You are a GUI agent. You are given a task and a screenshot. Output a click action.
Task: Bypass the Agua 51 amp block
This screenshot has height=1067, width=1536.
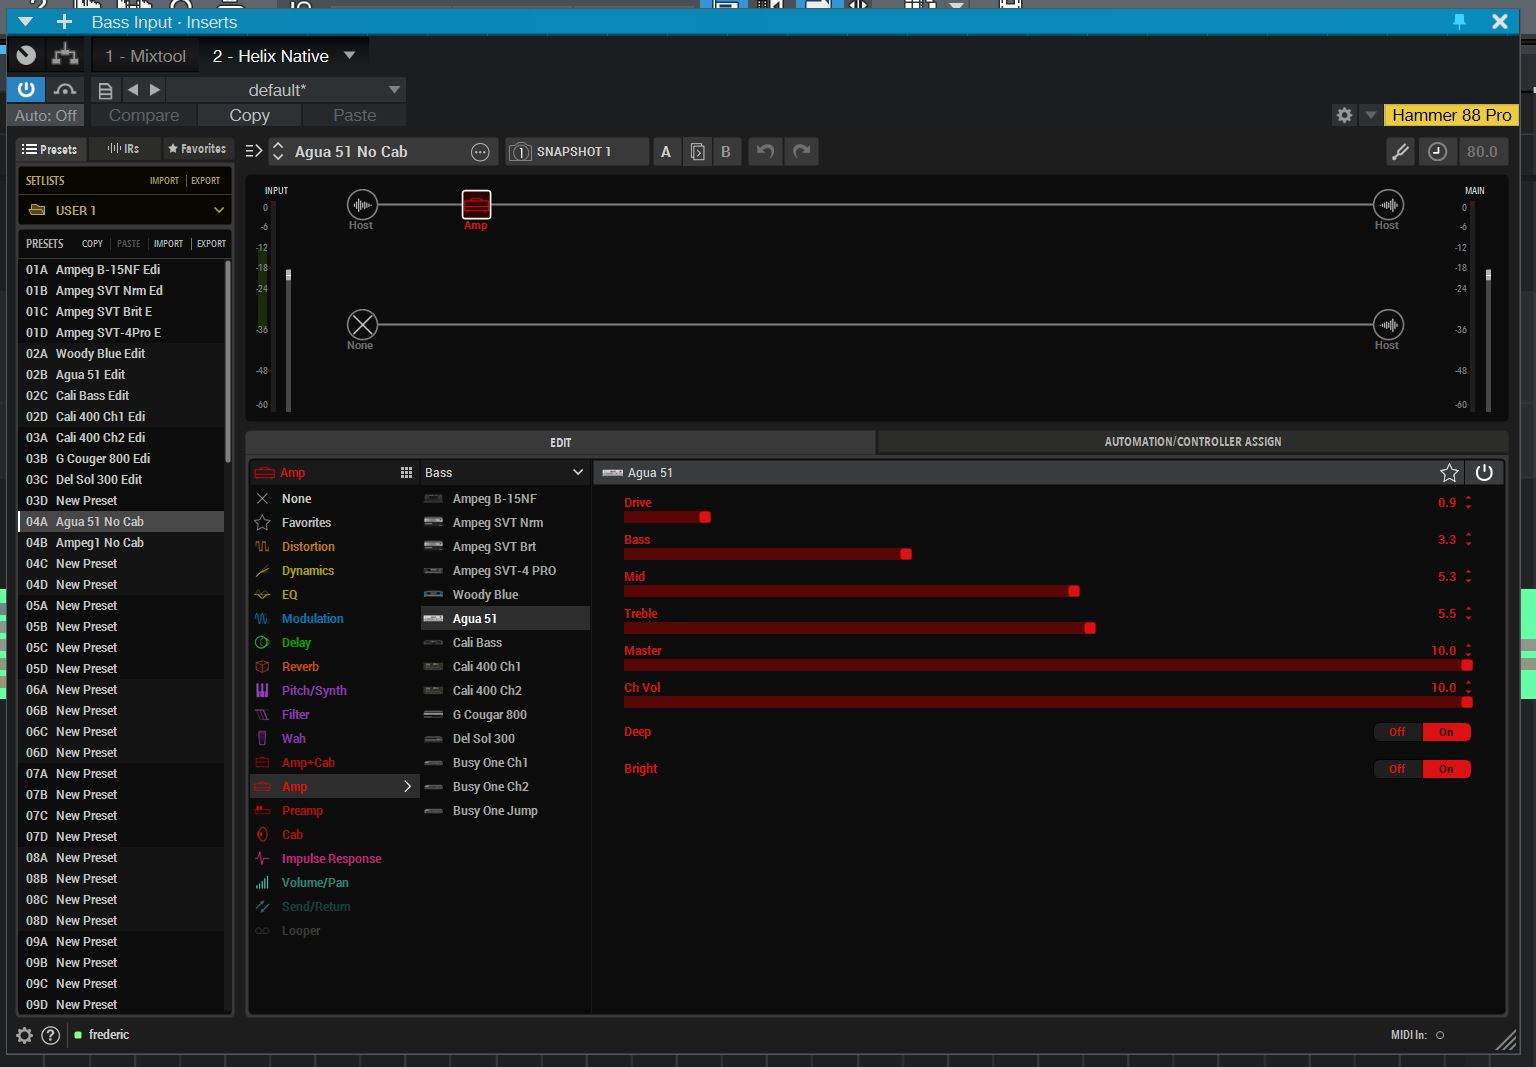[1484, 473]
